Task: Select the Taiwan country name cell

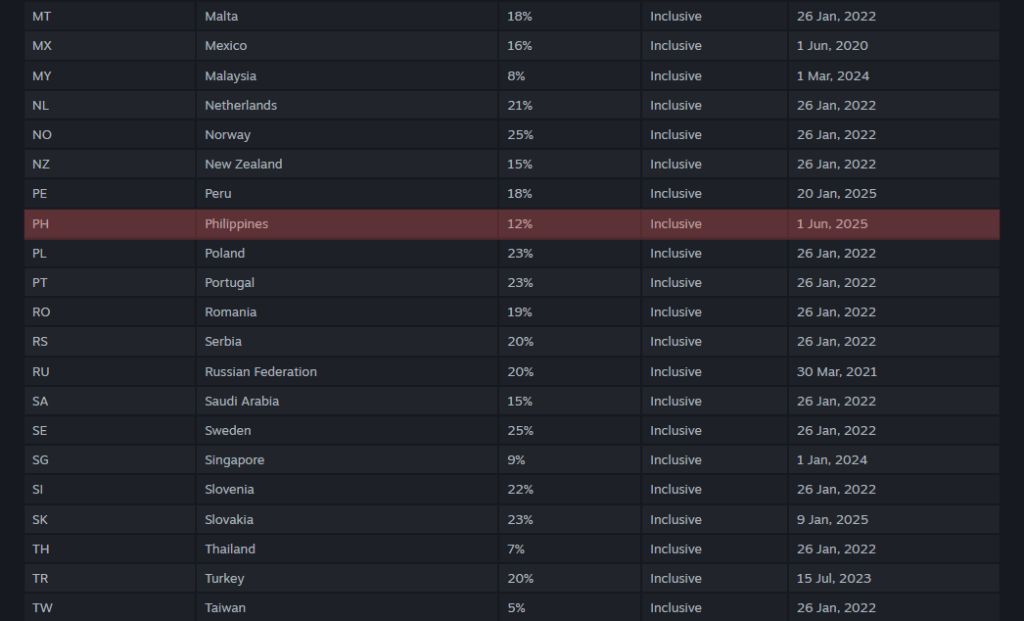Action: coord(225,608)
